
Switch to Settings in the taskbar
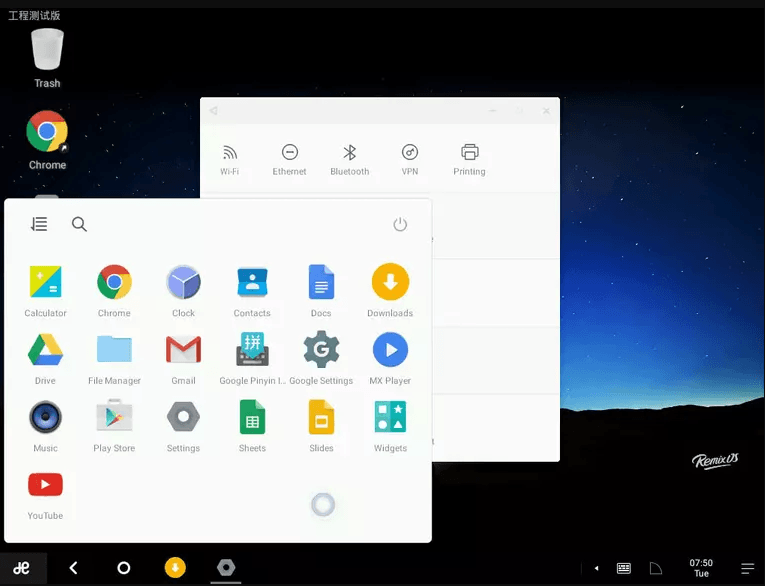[226, 567]
